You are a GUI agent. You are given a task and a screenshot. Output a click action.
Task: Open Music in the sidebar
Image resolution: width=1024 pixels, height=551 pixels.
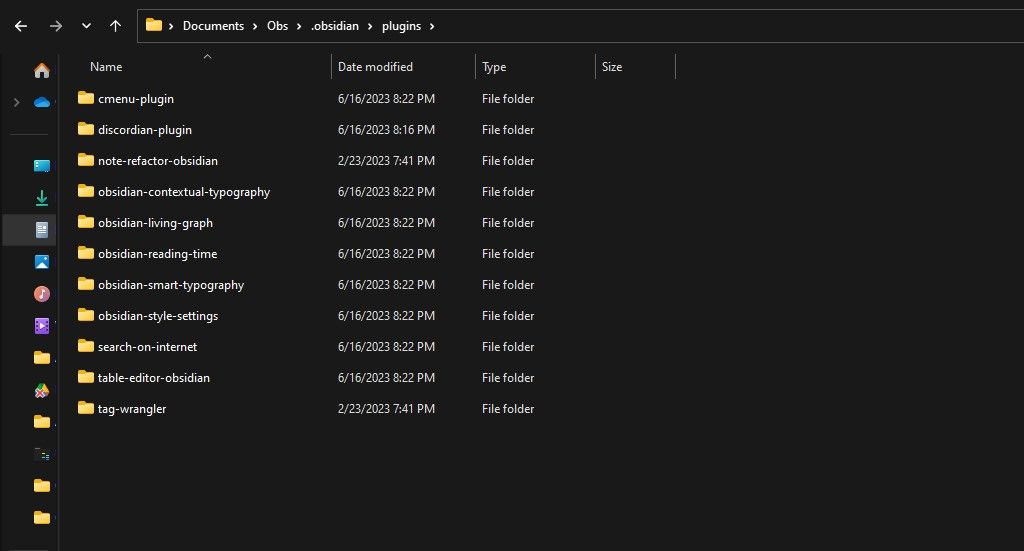pyautogui.click(x=42, y=294)
